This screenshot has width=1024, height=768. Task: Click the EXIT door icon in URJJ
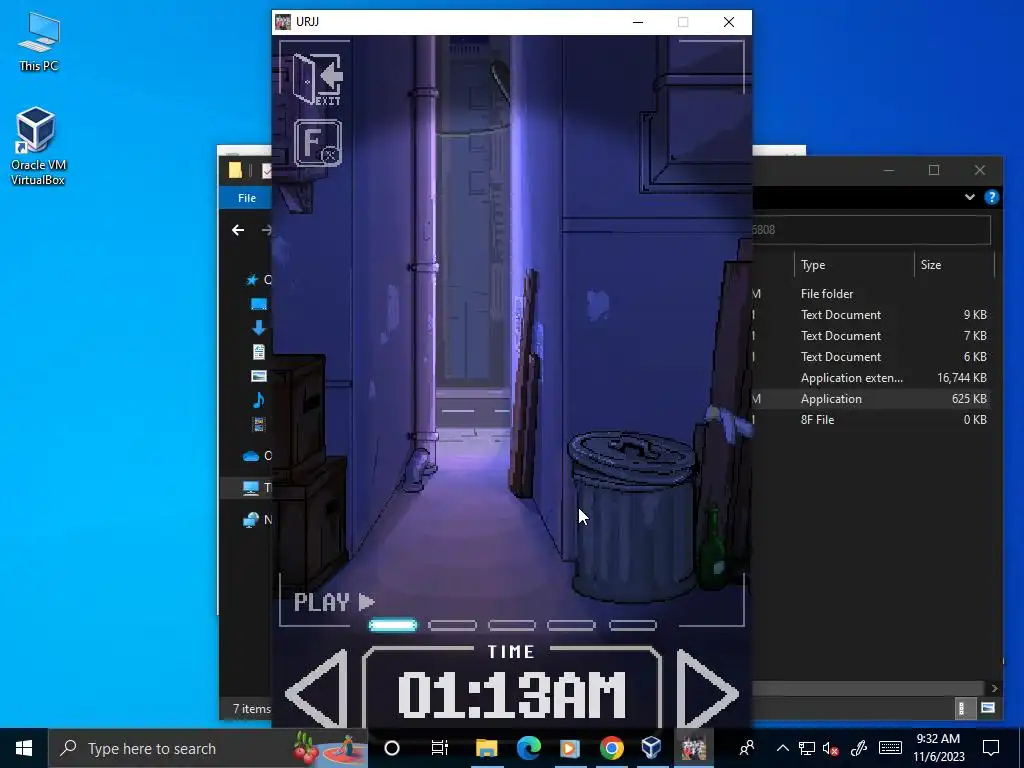318,79
